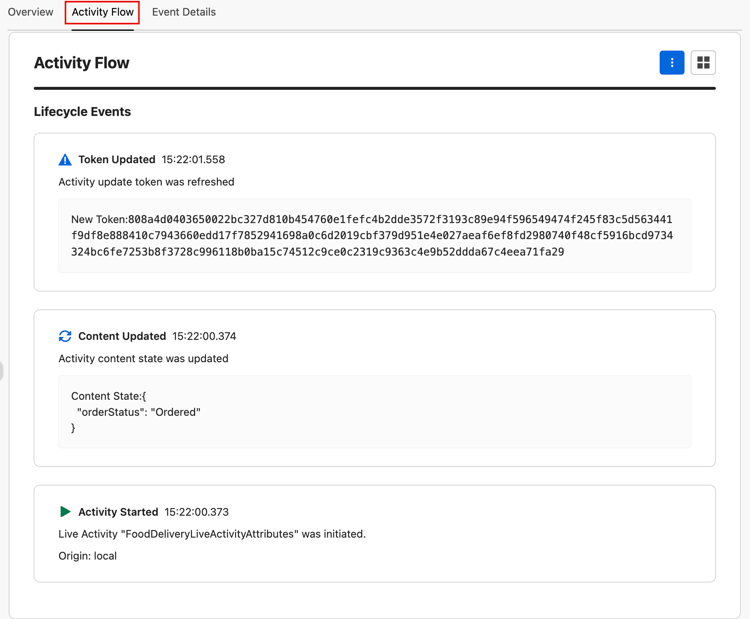This screenshot has width=750, height=619.
Task: Click the Content State JSON box
Action: tap(375, 412)
